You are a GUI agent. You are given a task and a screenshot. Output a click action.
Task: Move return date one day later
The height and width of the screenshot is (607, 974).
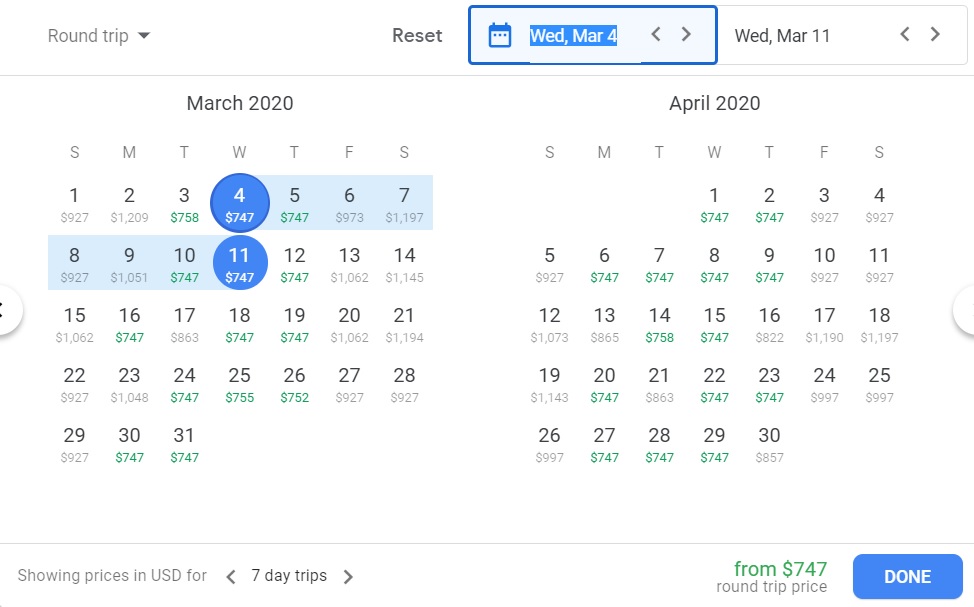(x=935, y=34)
